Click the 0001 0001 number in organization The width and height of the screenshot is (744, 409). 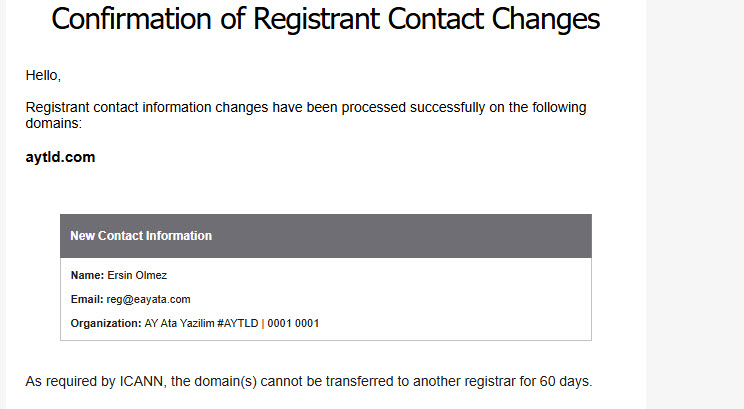(293, 324)
